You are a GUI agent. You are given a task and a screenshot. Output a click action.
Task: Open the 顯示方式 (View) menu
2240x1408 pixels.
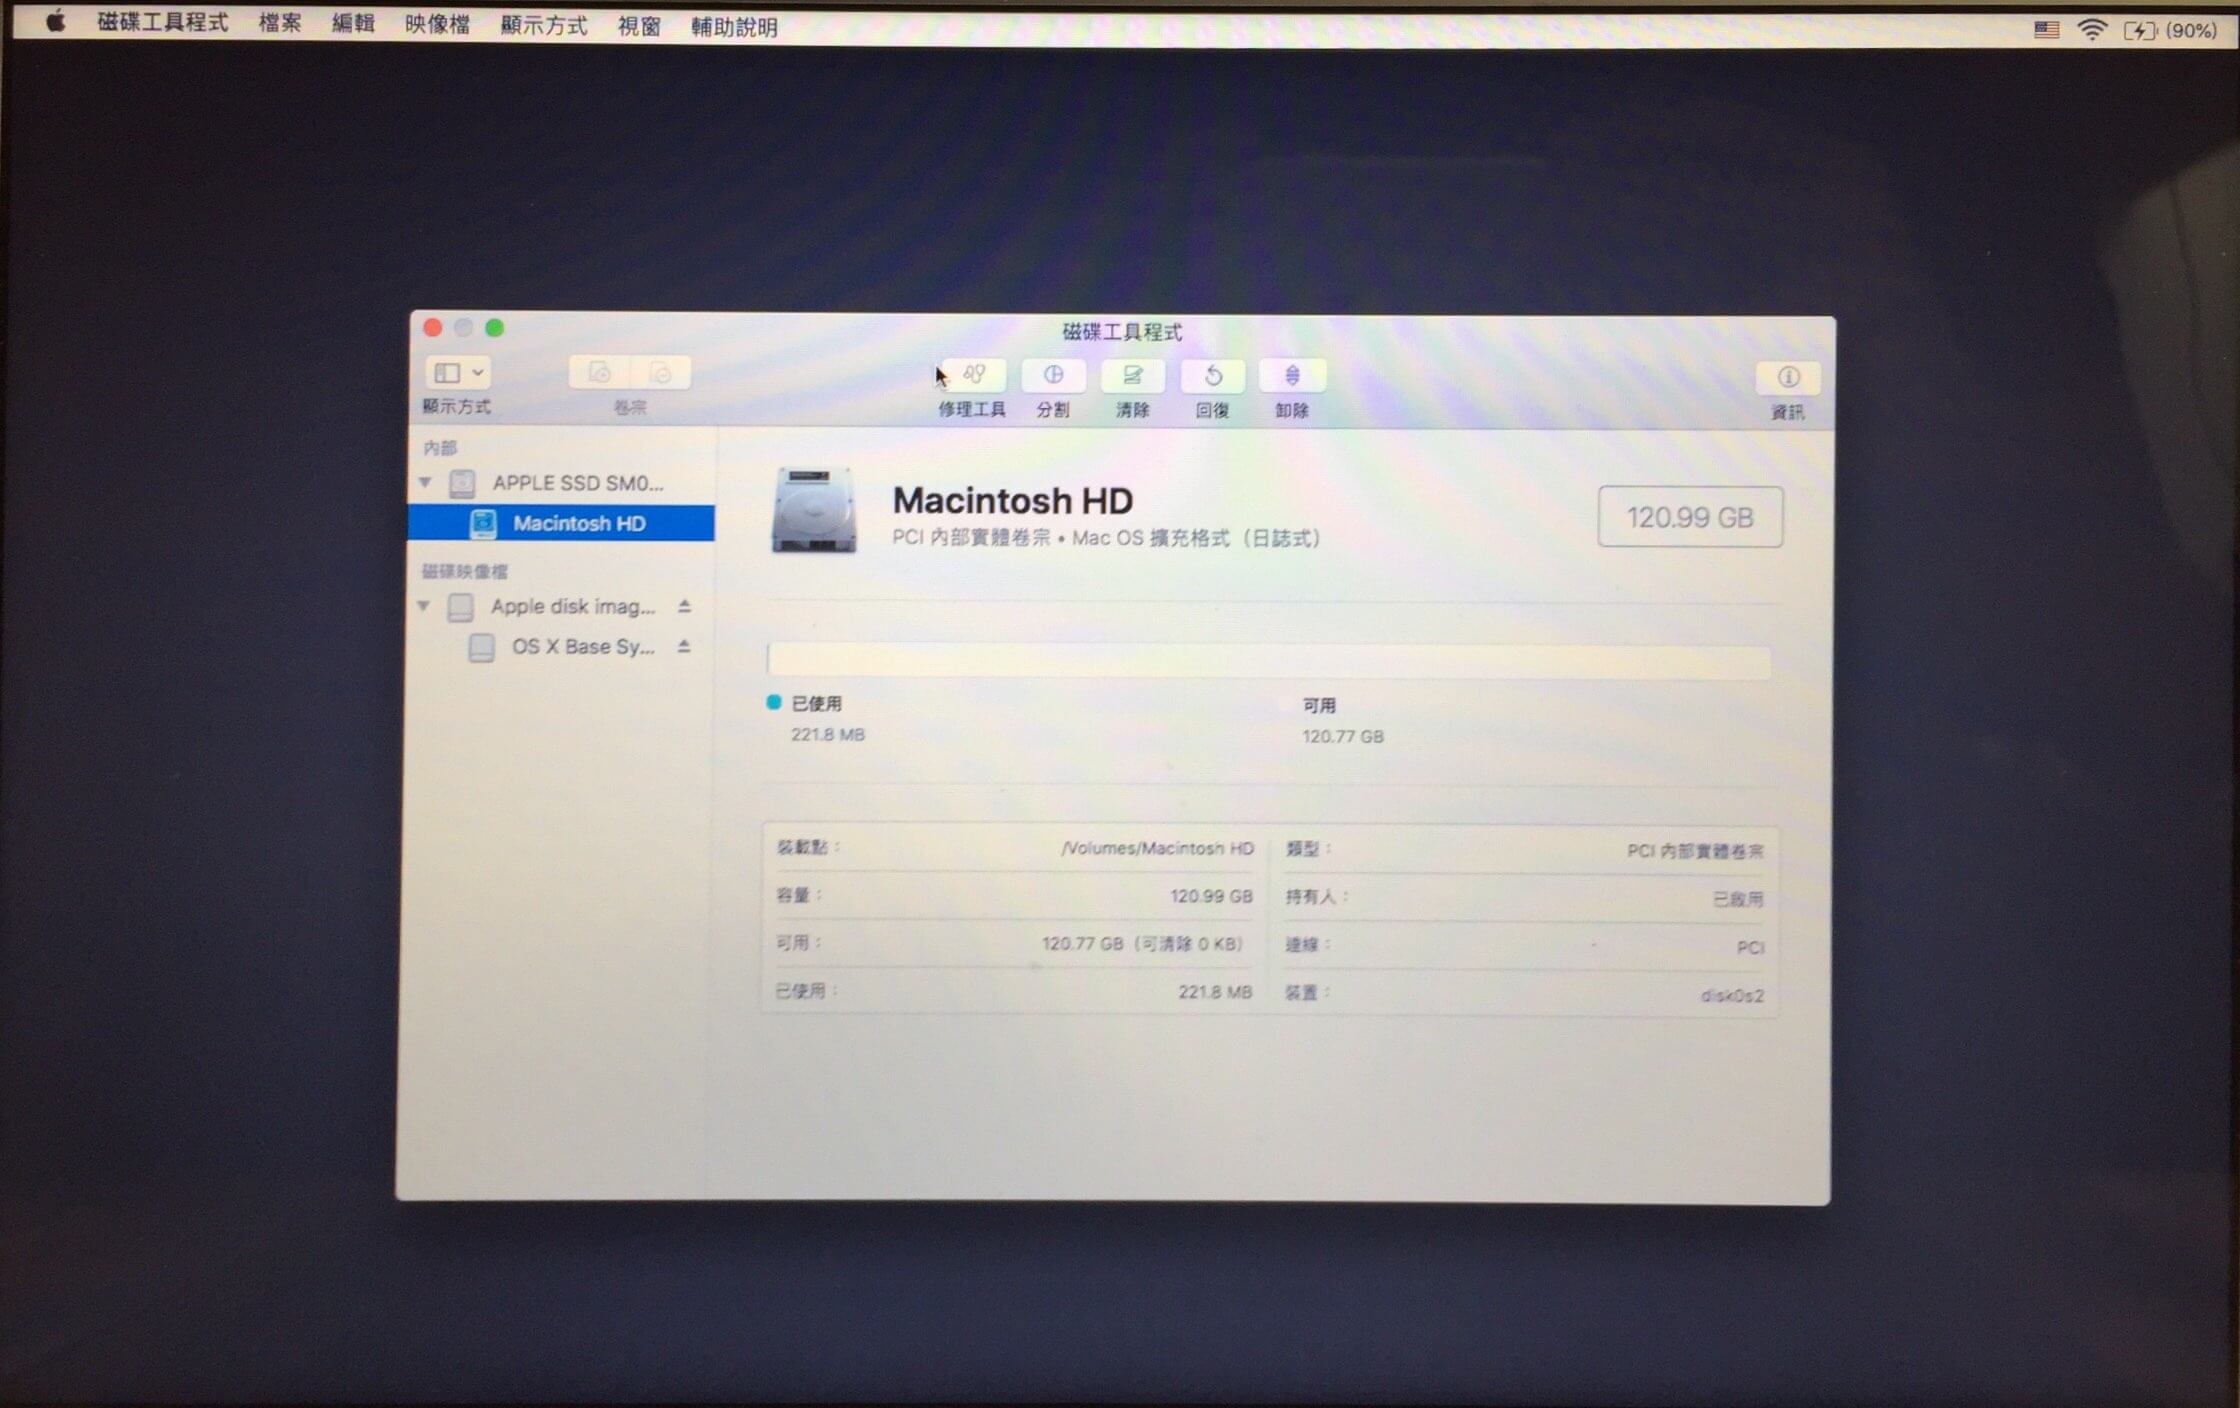(544, 26)
